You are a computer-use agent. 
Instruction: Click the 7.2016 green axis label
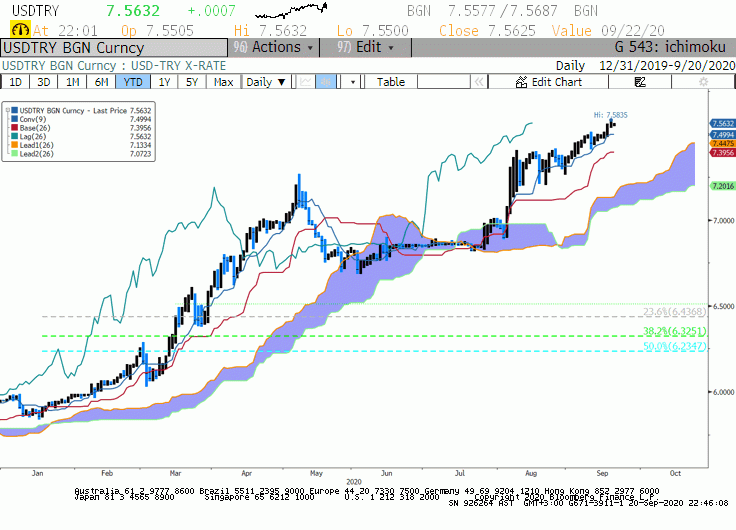[722, 186]
